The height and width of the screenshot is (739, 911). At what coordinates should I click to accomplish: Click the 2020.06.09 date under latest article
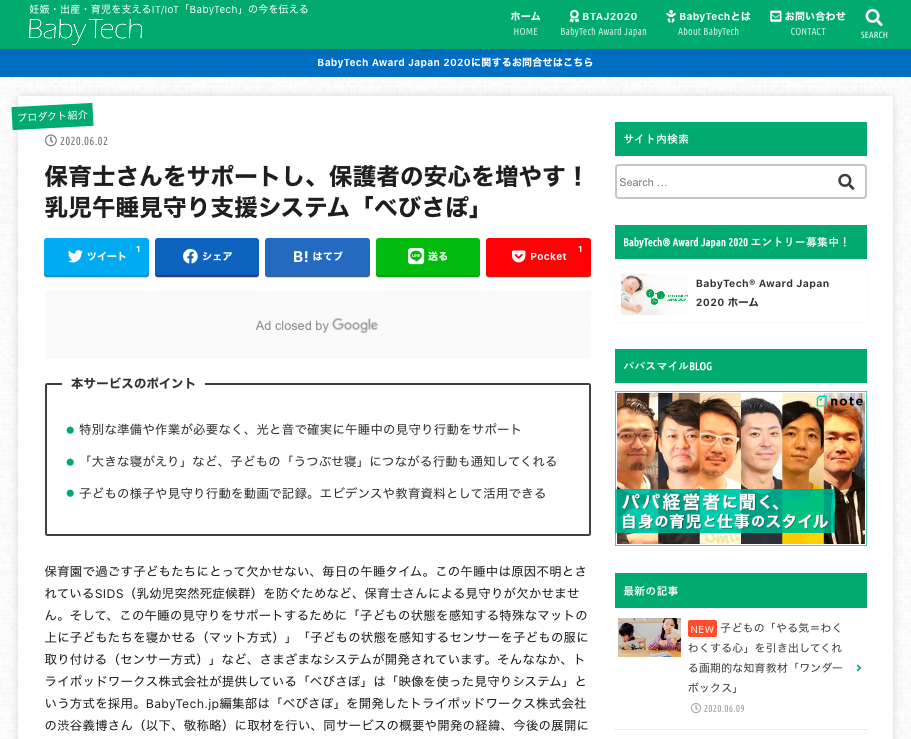click(x=718, y=708)
